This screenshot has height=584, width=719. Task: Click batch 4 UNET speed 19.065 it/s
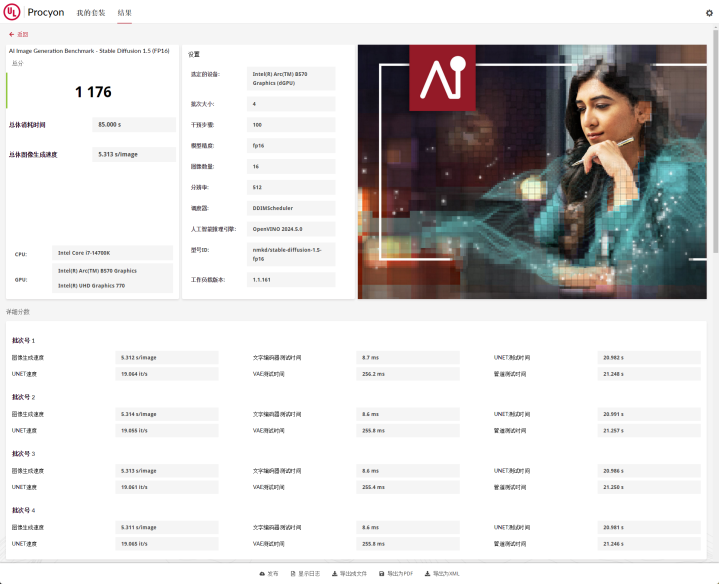(166, 544)
